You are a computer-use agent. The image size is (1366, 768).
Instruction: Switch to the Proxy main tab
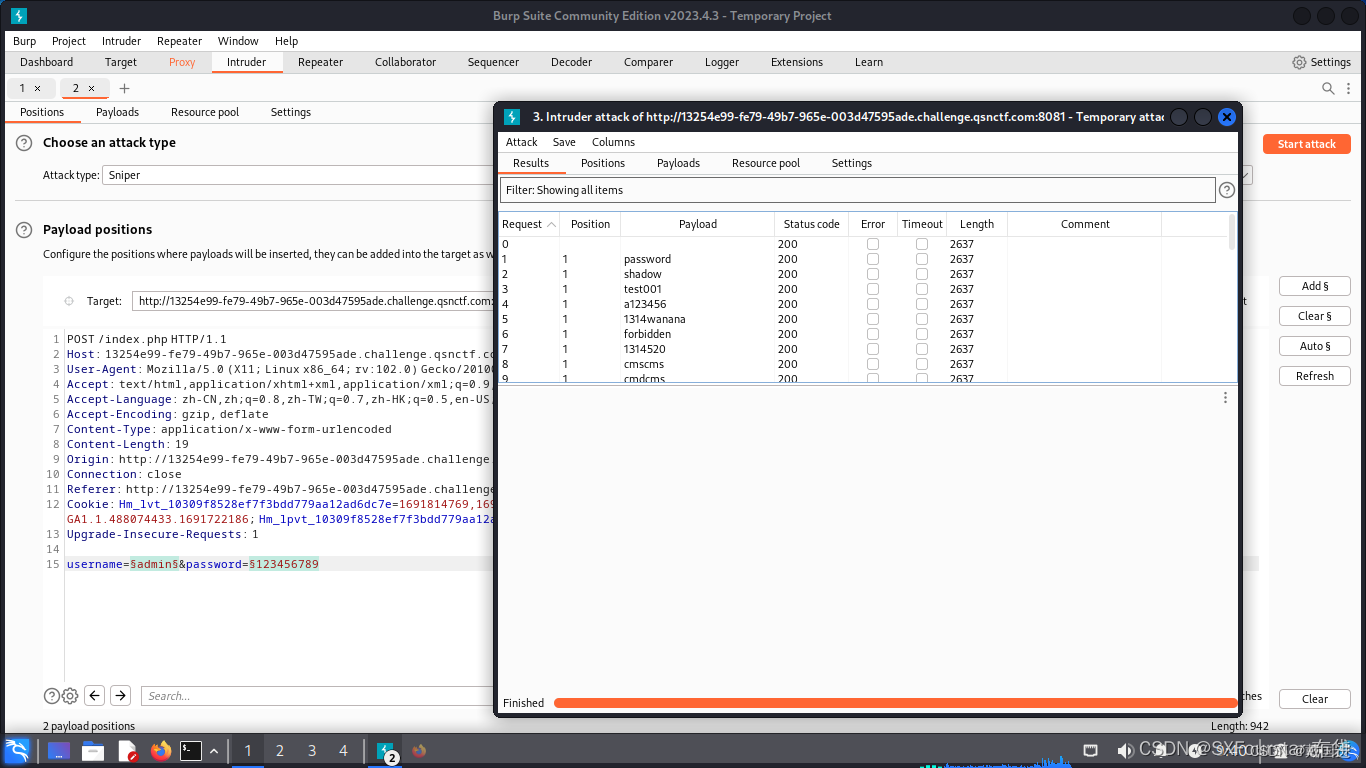tap(182, 62)
